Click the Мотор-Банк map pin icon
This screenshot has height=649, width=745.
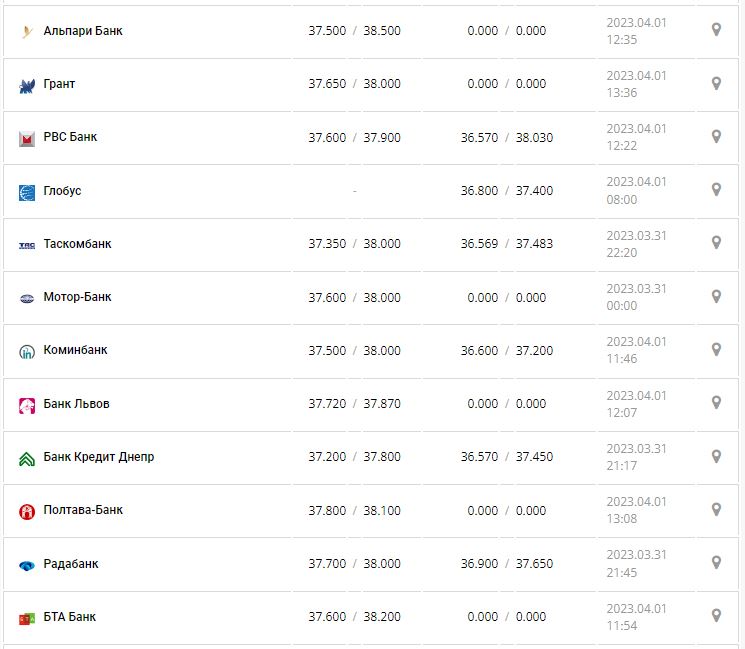click(716, 296)
